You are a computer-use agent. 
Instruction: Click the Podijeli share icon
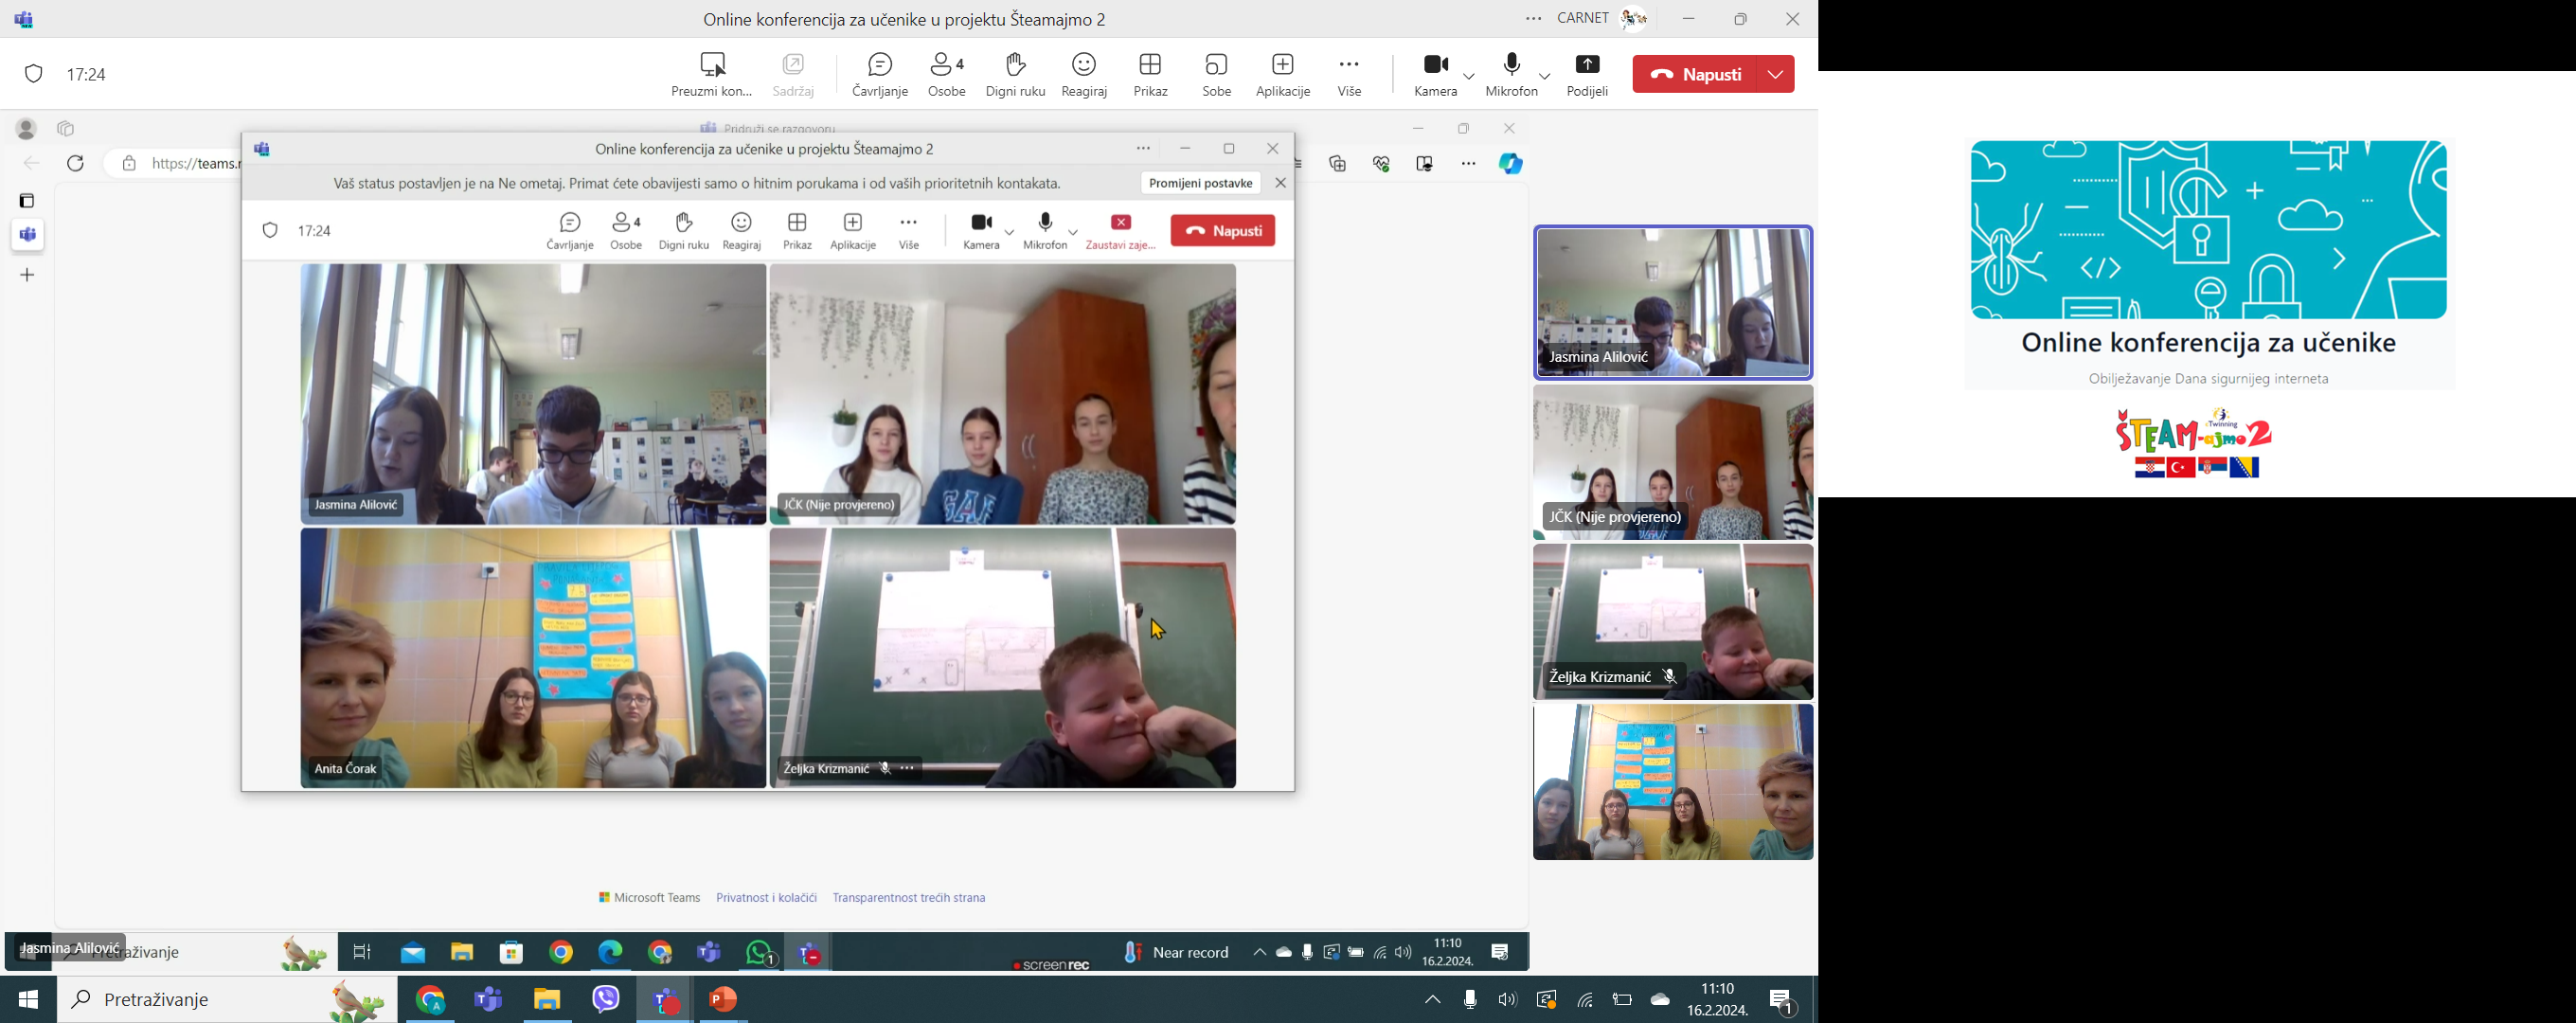tap(1587, 65)
